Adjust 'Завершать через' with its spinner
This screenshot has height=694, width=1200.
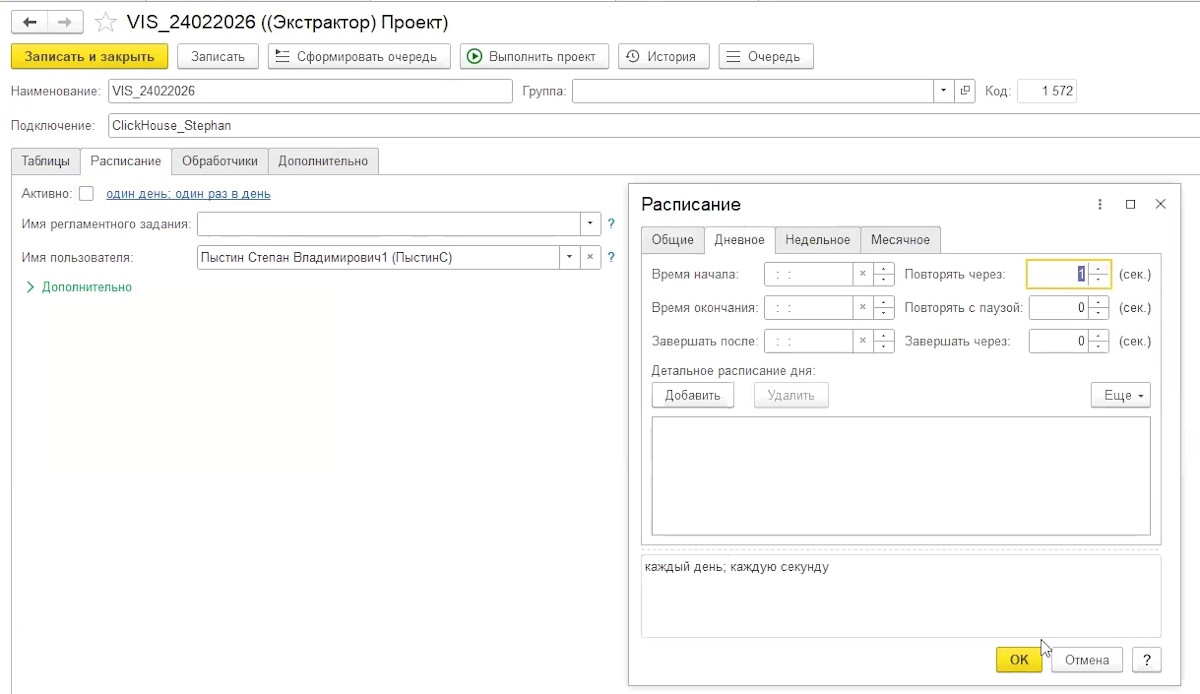pos(1099,341)
